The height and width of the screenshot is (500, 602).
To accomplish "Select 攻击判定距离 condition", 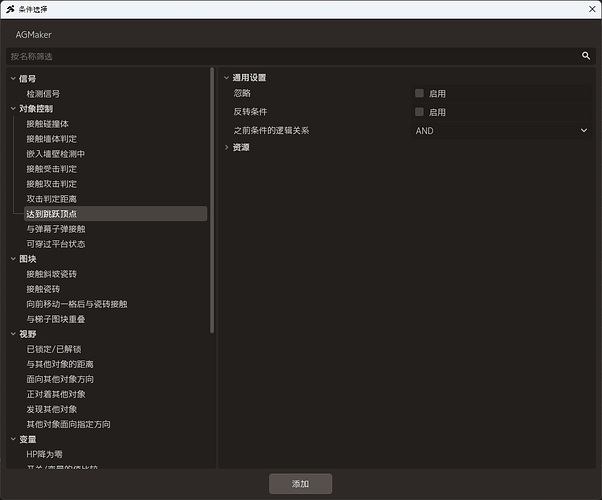I will [51, 199].
